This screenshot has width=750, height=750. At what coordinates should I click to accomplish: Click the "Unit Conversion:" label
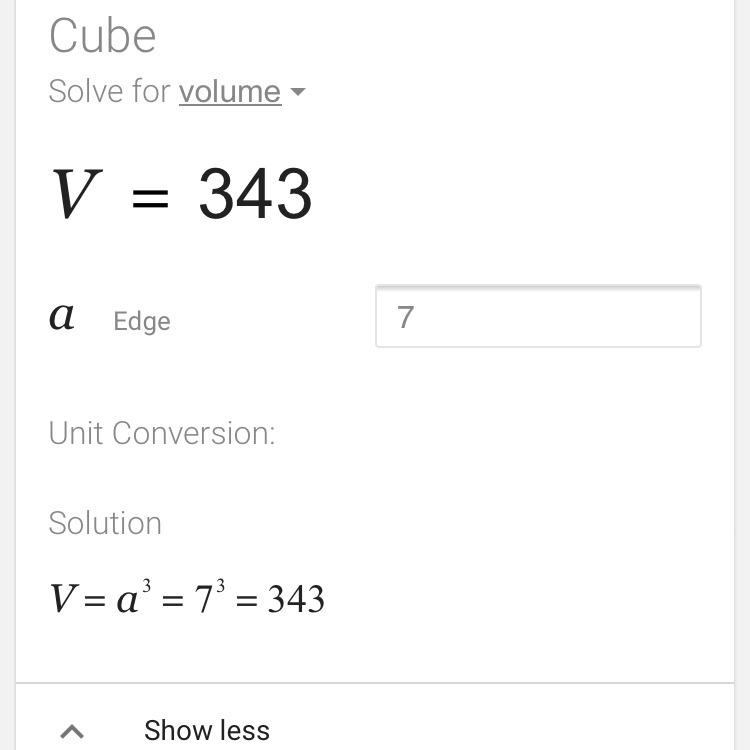162,433
